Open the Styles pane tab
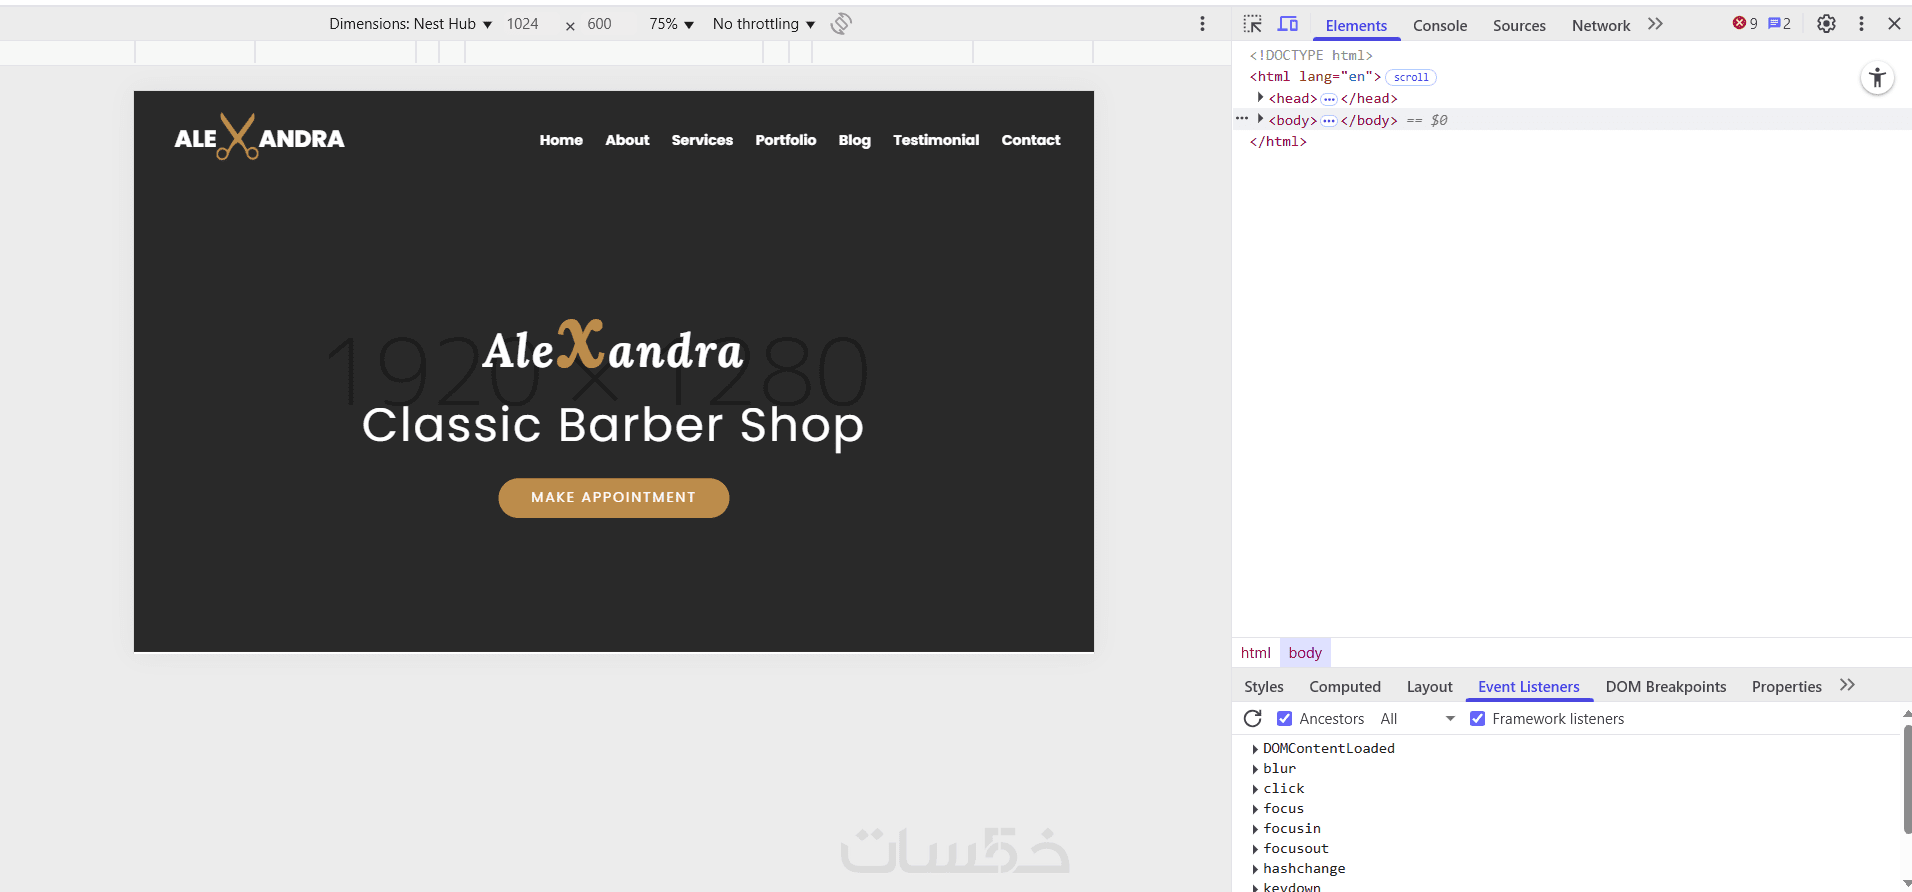The image size is (1912, 892). [1264, 686]
